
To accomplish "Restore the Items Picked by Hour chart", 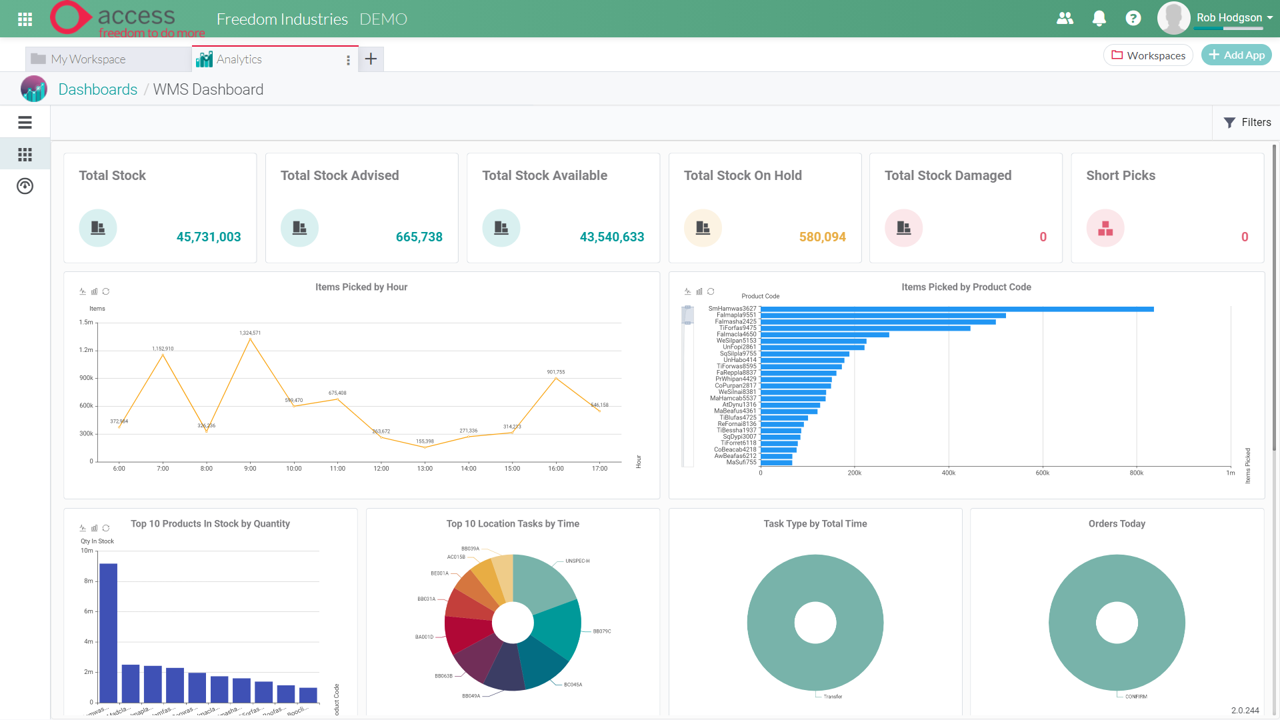I will pyautogui.click(x=106, y=292).
